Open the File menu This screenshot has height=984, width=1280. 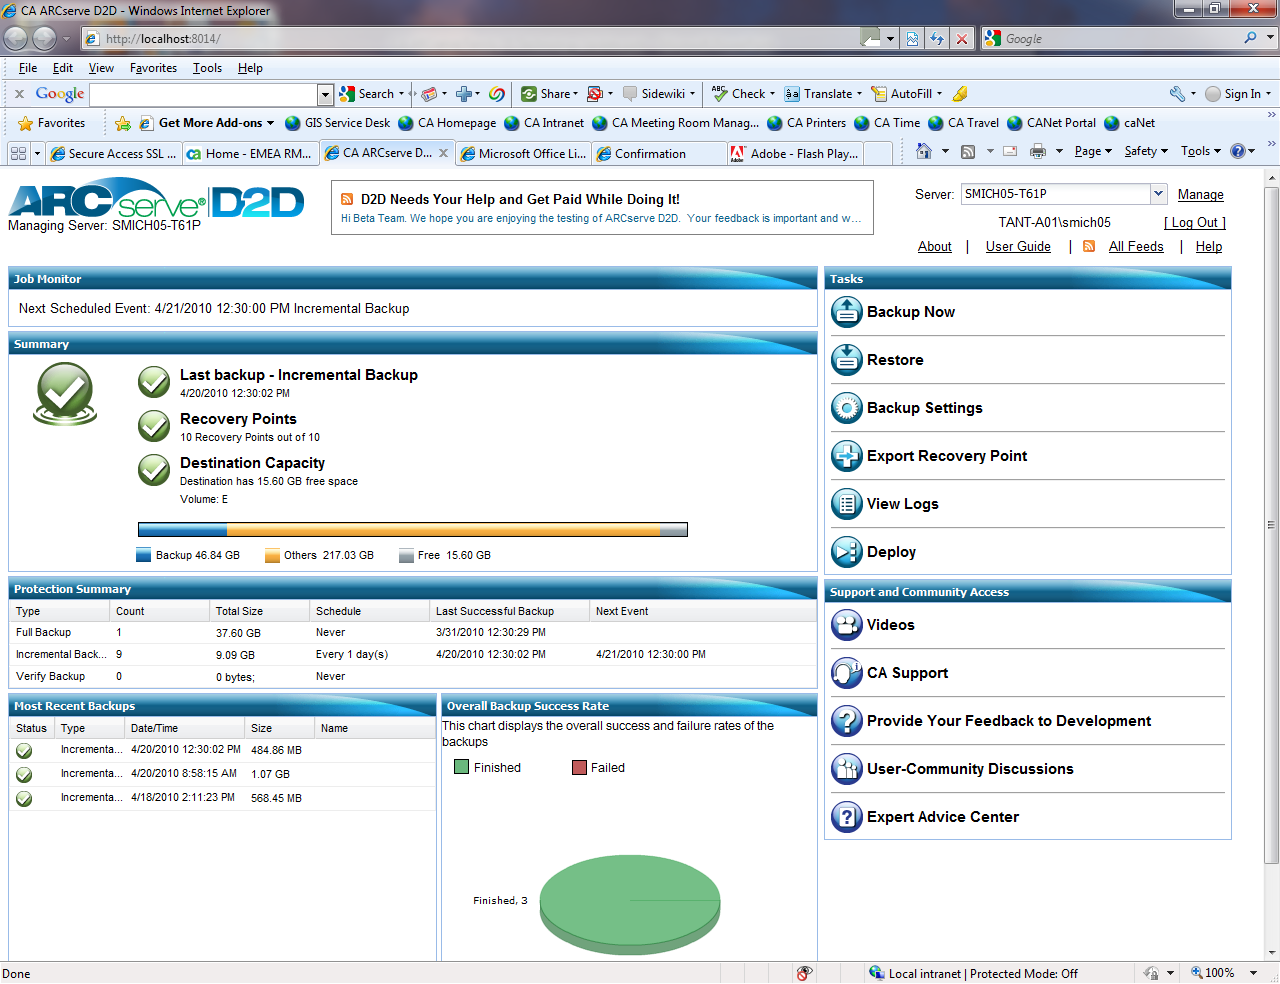(x=28, y=68)
